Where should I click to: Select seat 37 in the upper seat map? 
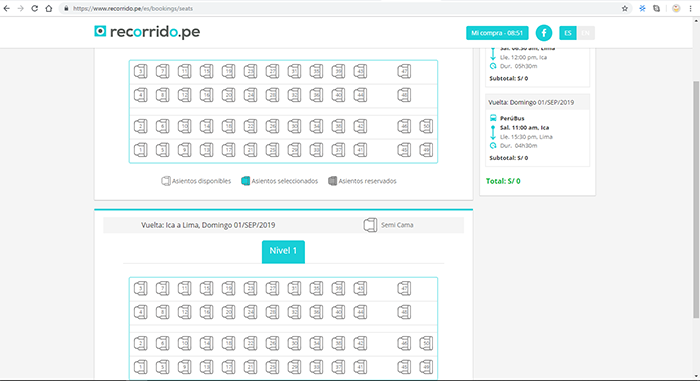coord(338,150)
